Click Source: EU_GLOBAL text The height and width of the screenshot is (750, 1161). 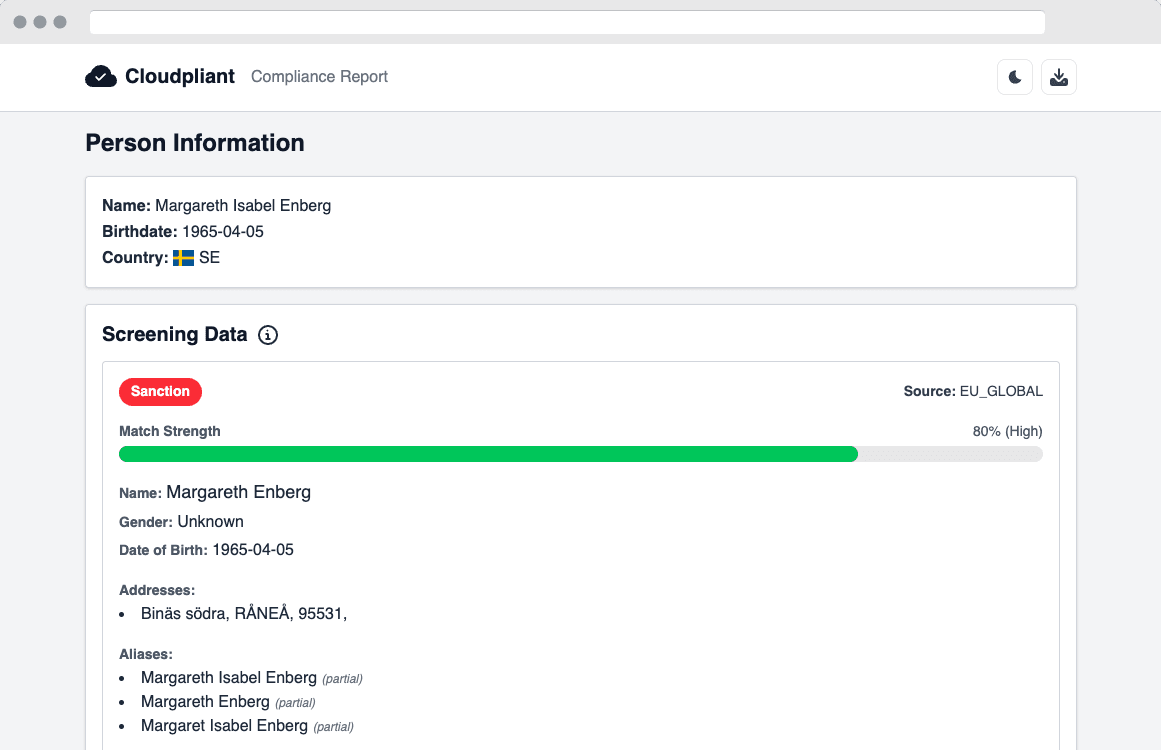tap(973, 391)
